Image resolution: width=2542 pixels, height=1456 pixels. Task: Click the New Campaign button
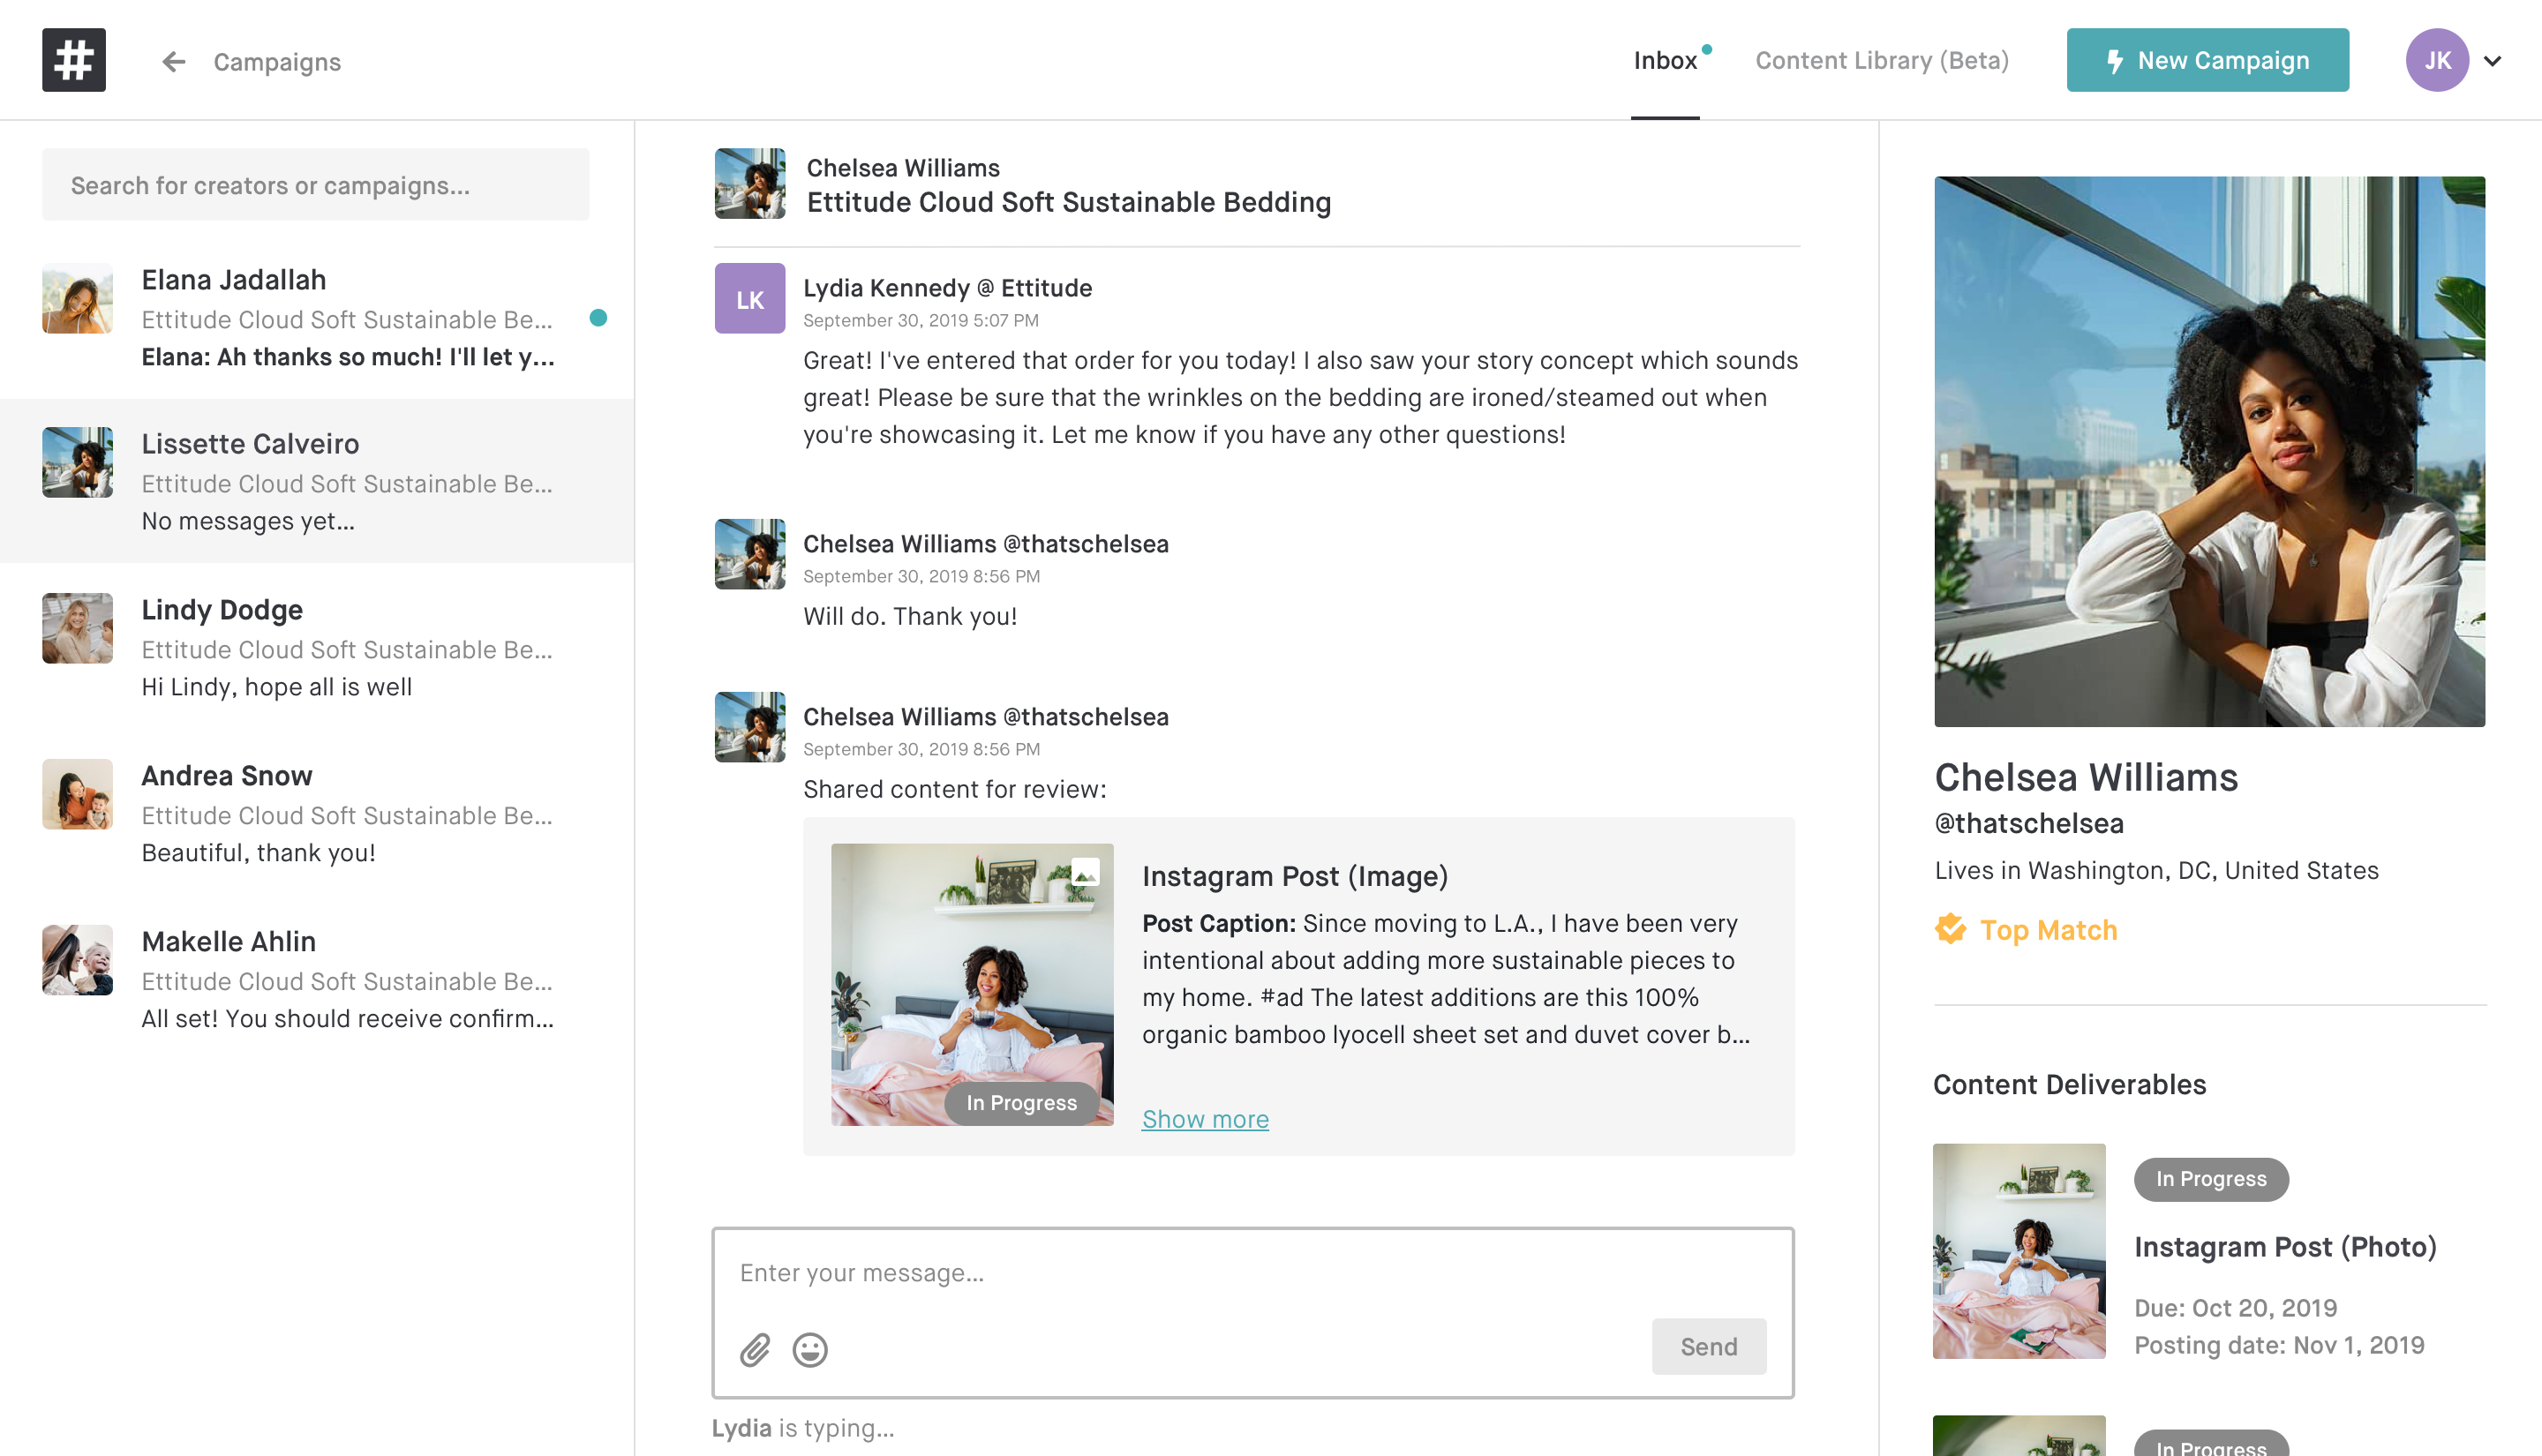click(x=2207, y=60)
